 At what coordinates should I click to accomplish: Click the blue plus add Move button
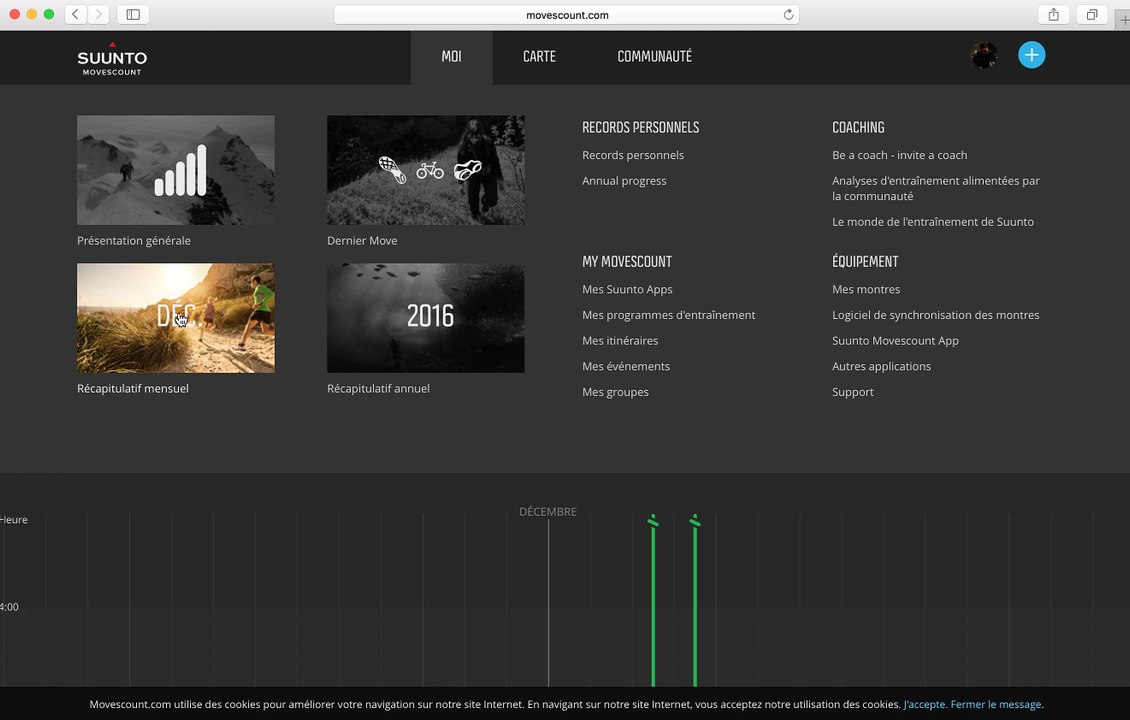tap(1031, 55)
